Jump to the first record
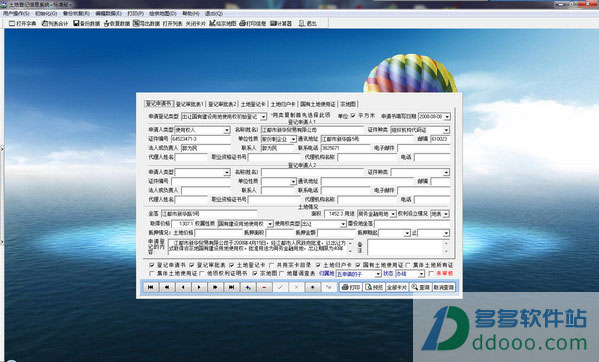This screenshot has width=599, height=362. (x=151, y=287)
